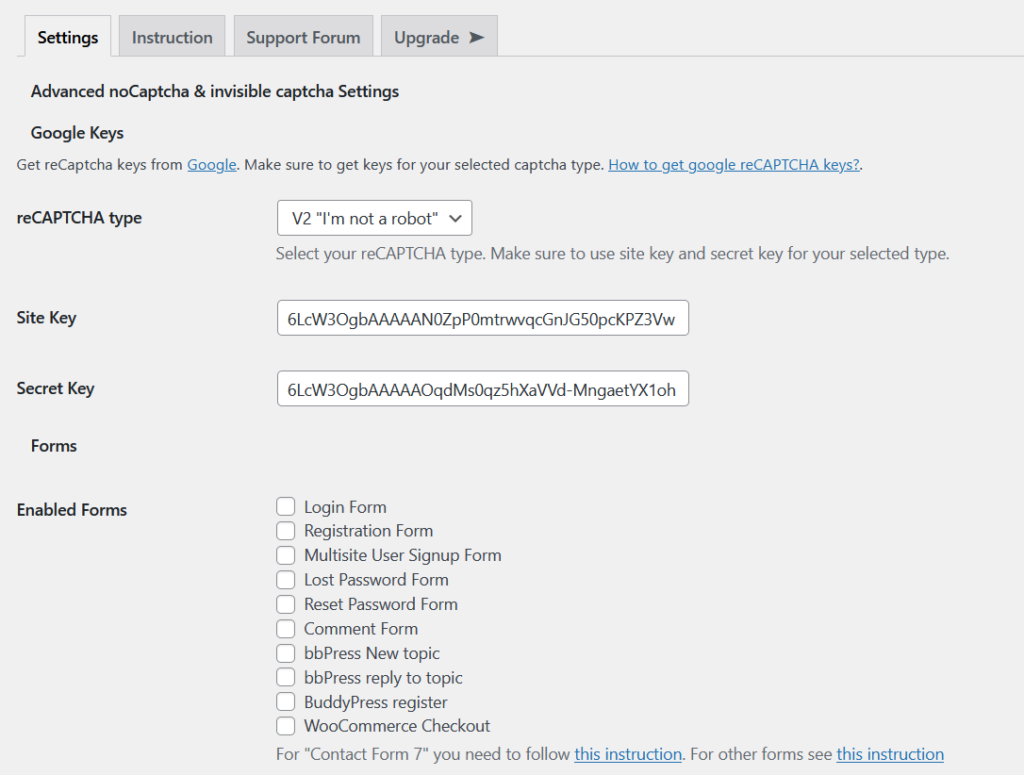Screen dimensions: 1024x775
Task: Open the Google link for reCaptcha keys
Action: tap(212, 165)
